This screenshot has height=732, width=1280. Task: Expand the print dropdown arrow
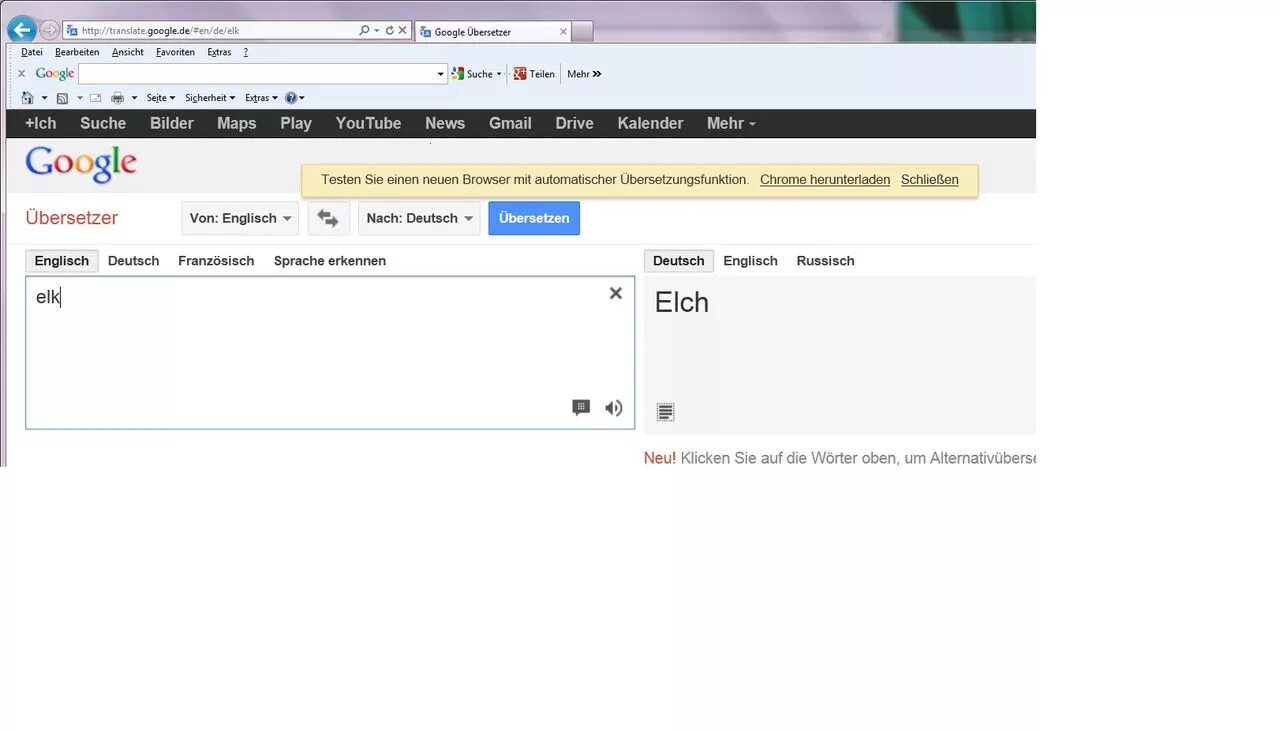click(134, 98)
